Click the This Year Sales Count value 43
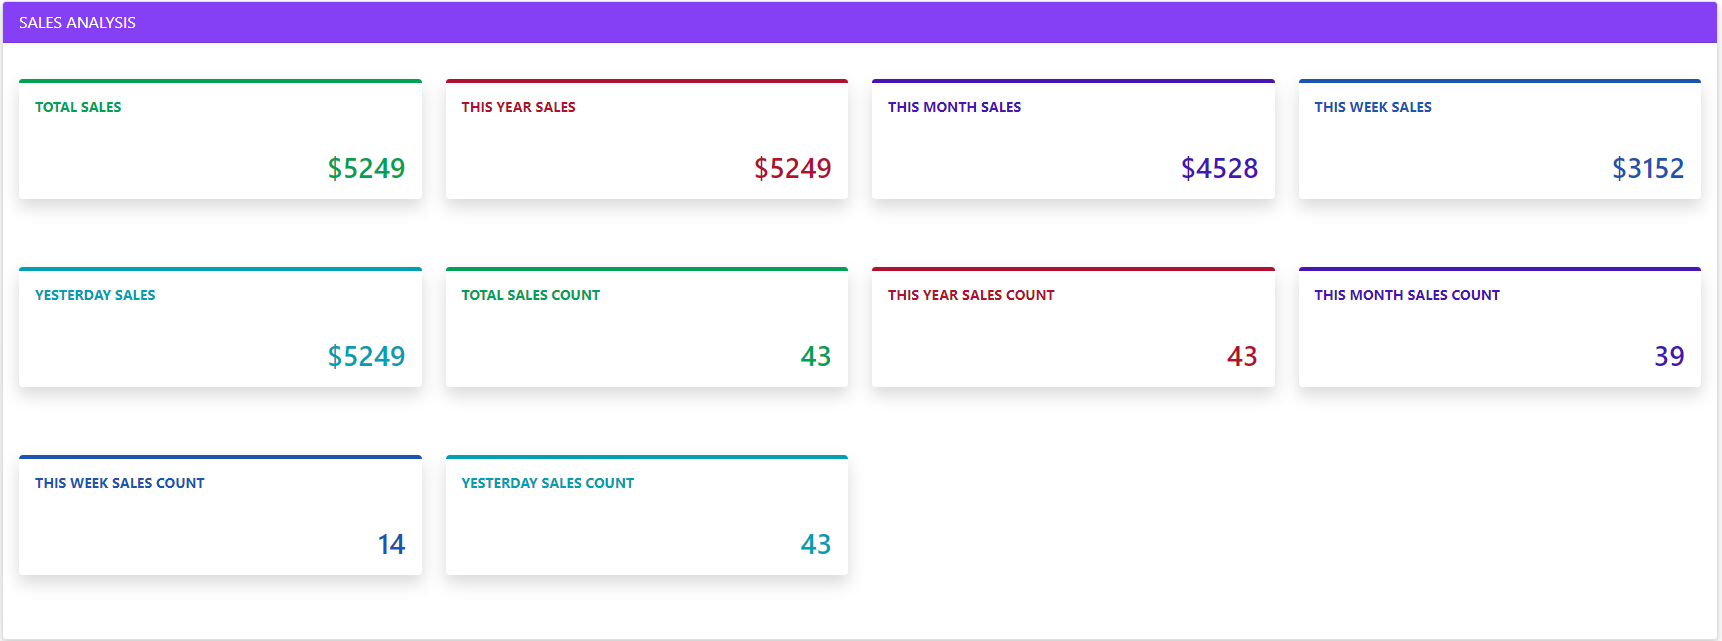 click(x=1241, y=356)
